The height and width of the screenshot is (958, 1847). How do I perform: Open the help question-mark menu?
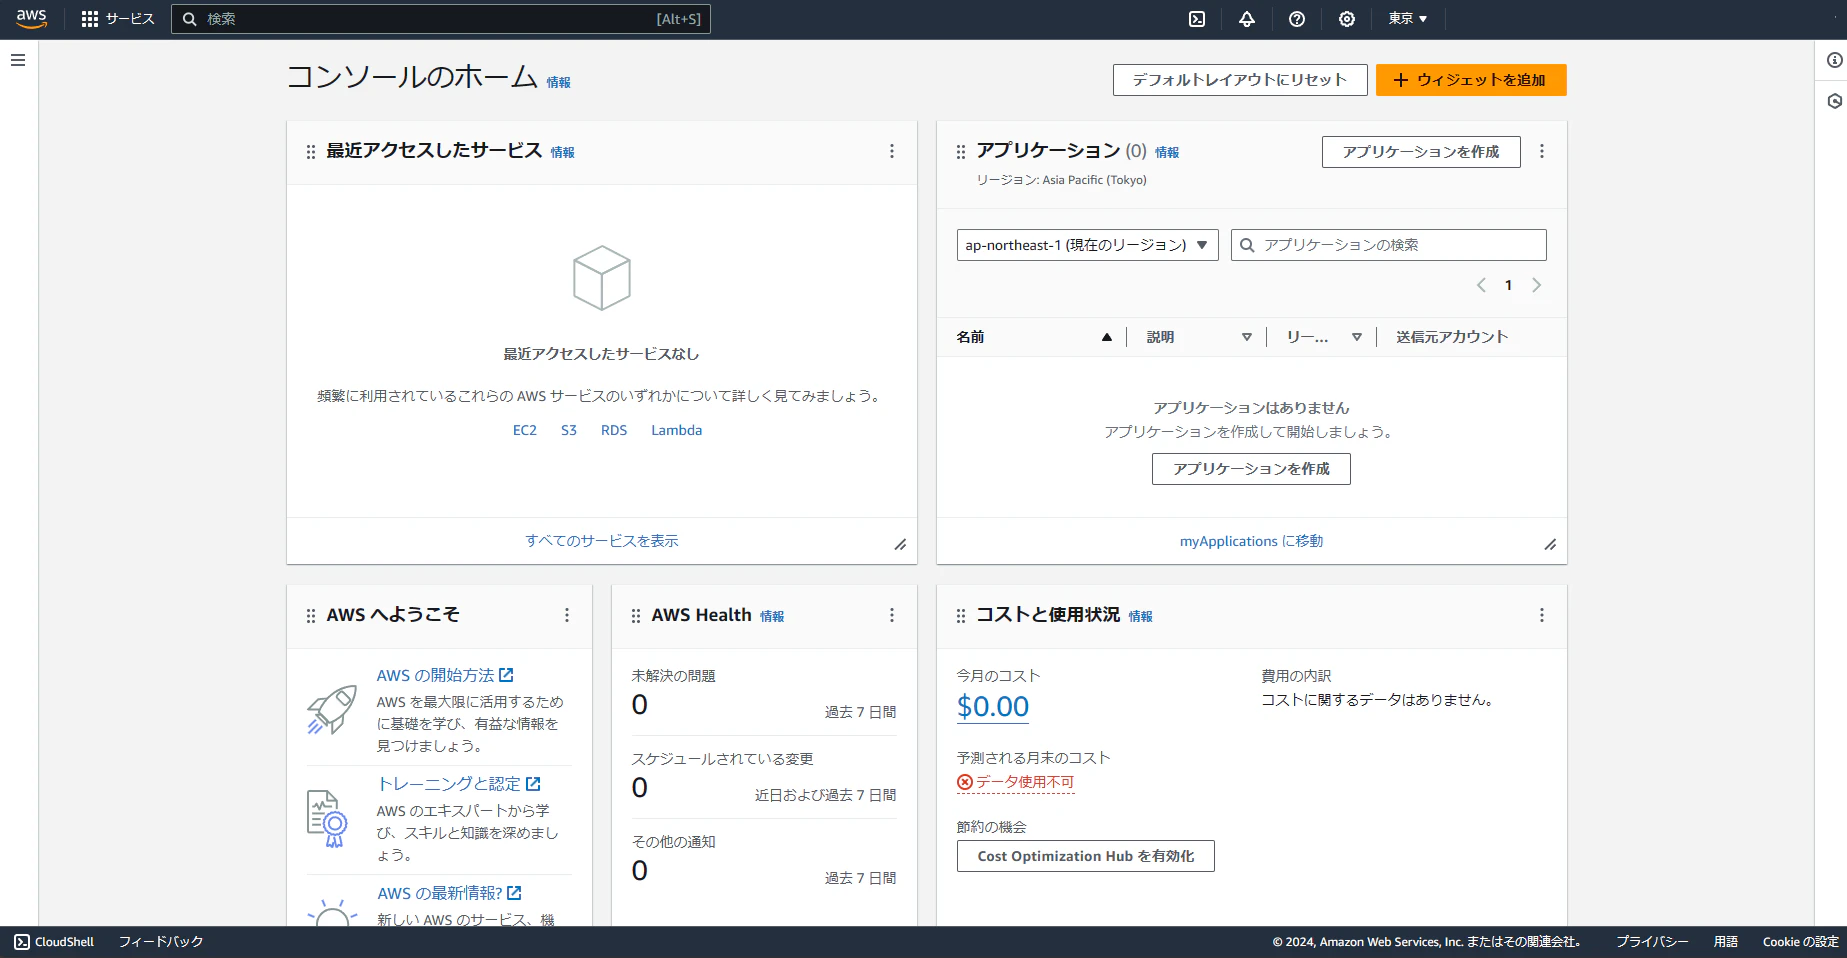1297,19
